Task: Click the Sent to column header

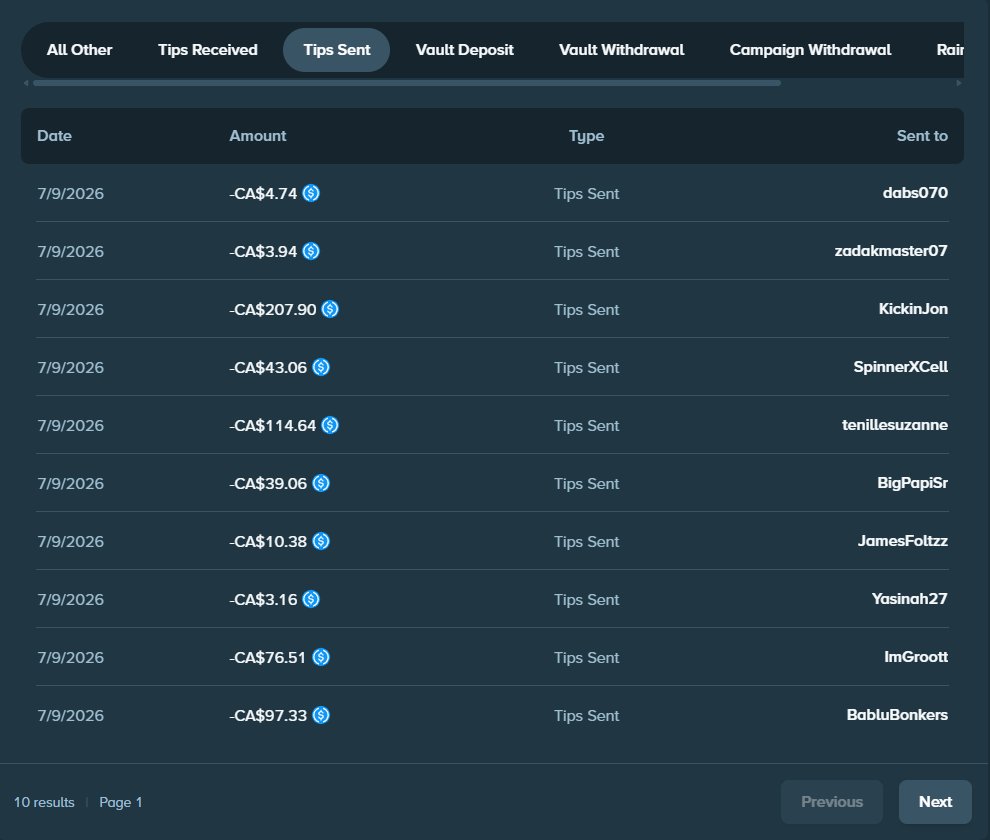Action: 922,136
